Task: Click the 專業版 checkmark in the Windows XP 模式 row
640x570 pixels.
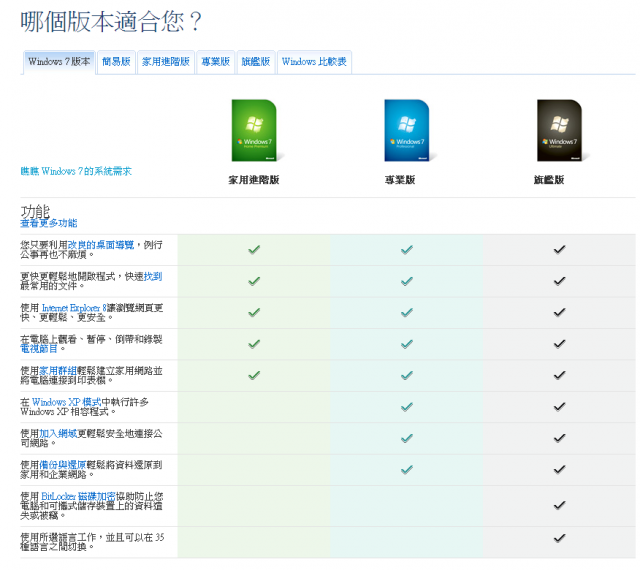Action: [x=407, y=407]
